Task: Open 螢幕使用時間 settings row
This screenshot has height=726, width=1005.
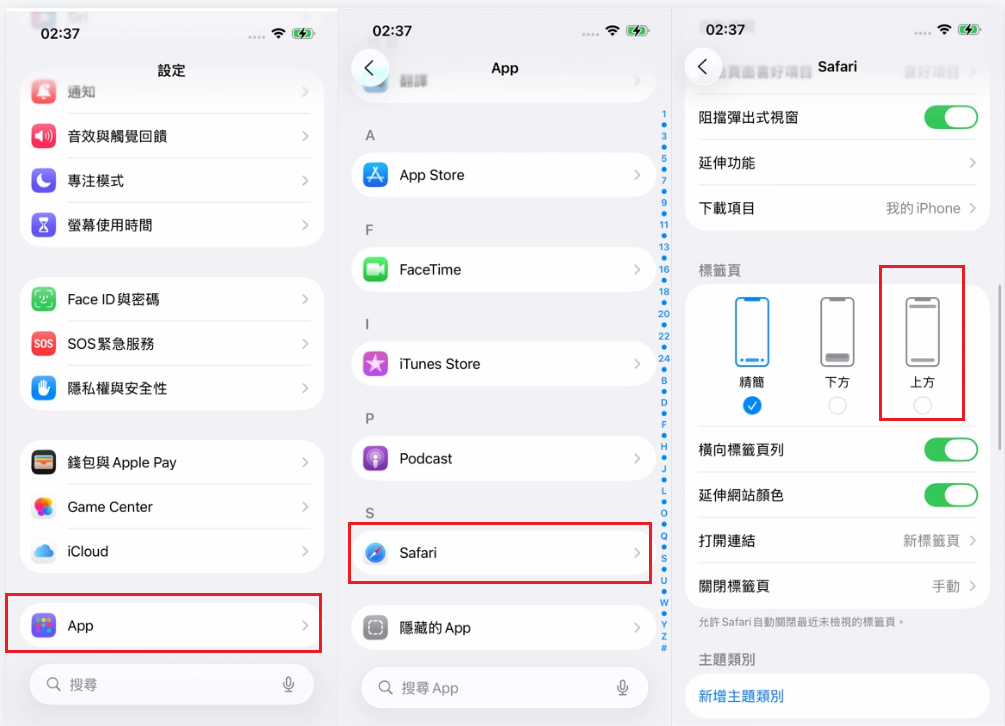Action: tap(171, 225)
